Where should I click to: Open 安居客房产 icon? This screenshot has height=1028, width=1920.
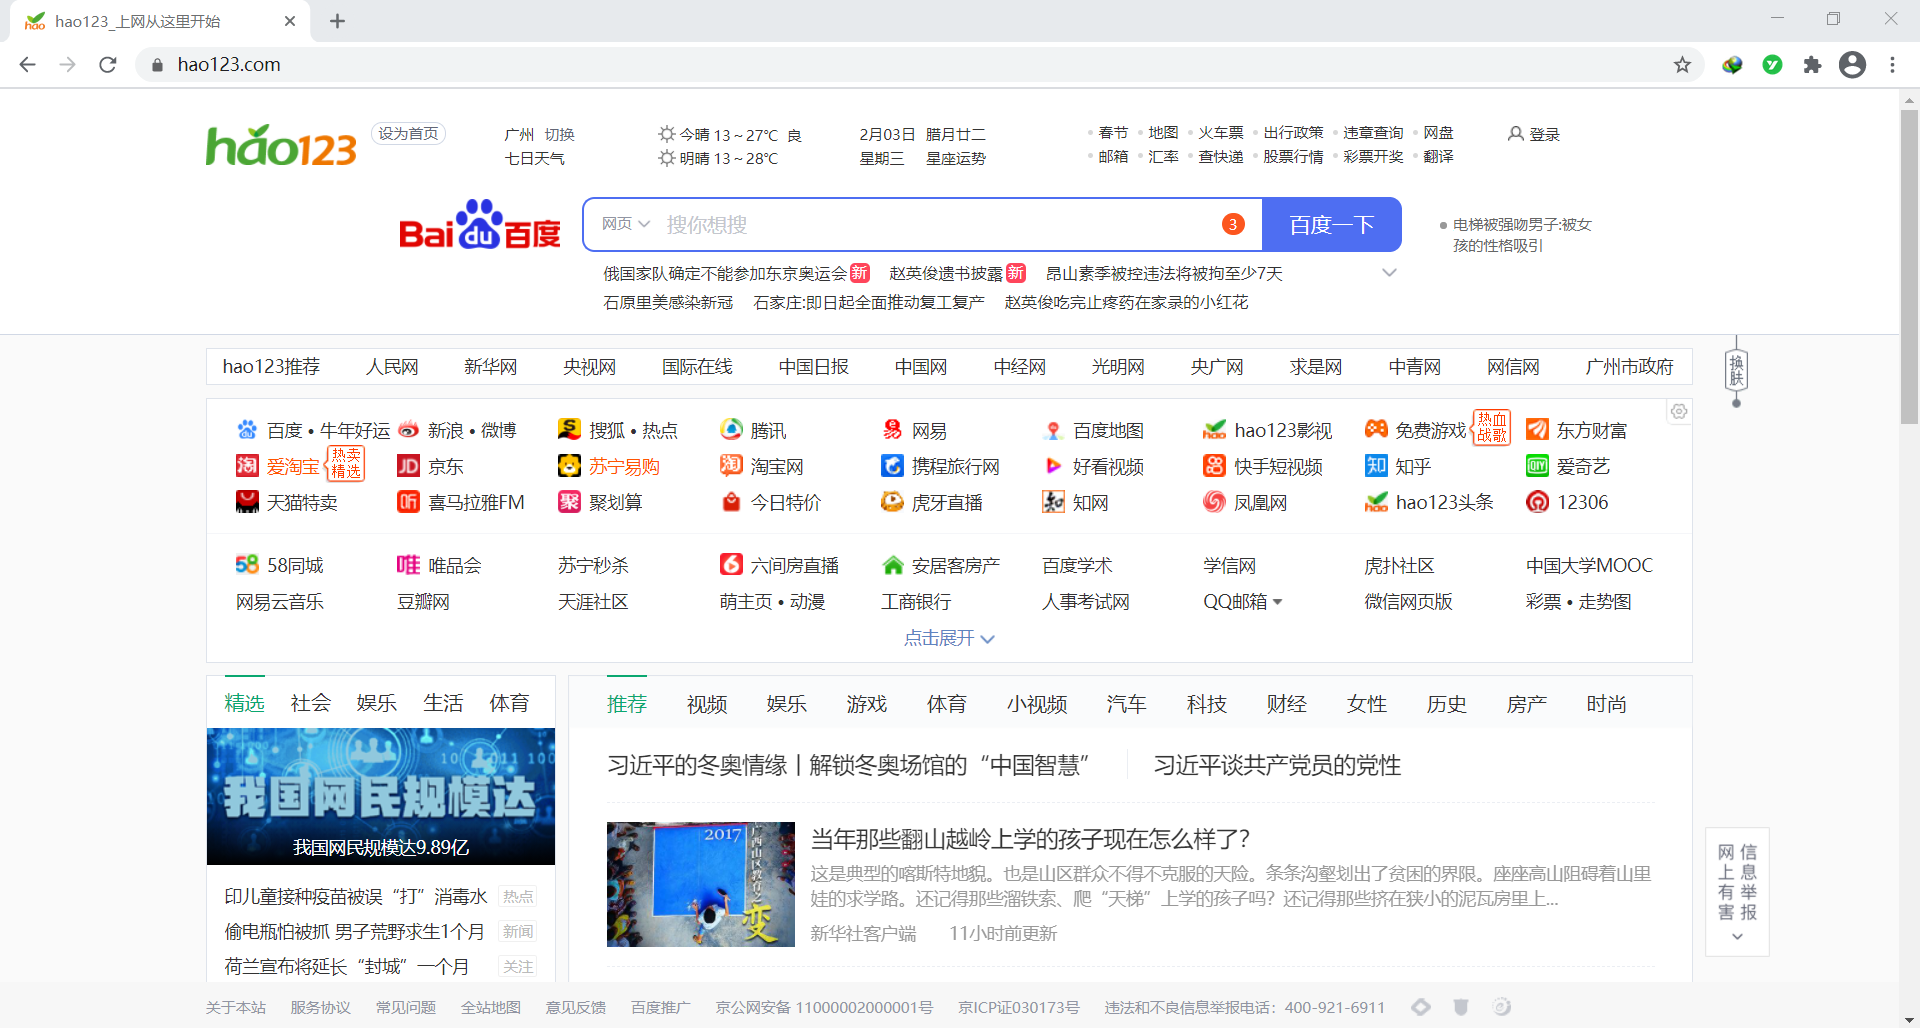[892, 565]
